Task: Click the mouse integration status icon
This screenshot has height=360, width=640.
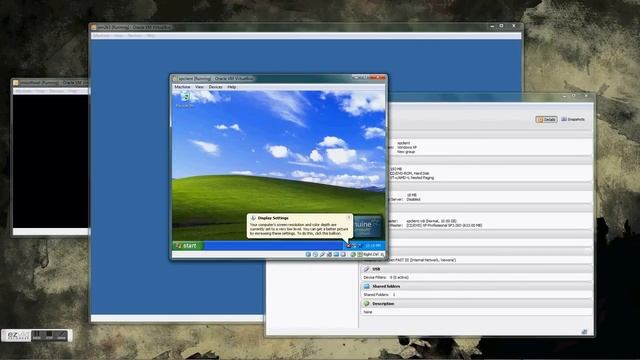Action: click(353, 254)
